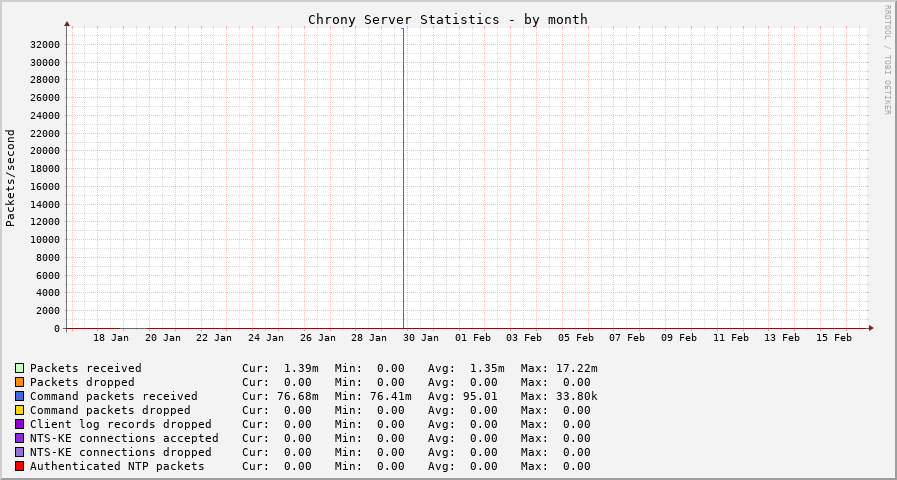This screenshot has width=897, height=480.
Task: Click the orange Packets dropped swatch
Action: tap(19, 382)
